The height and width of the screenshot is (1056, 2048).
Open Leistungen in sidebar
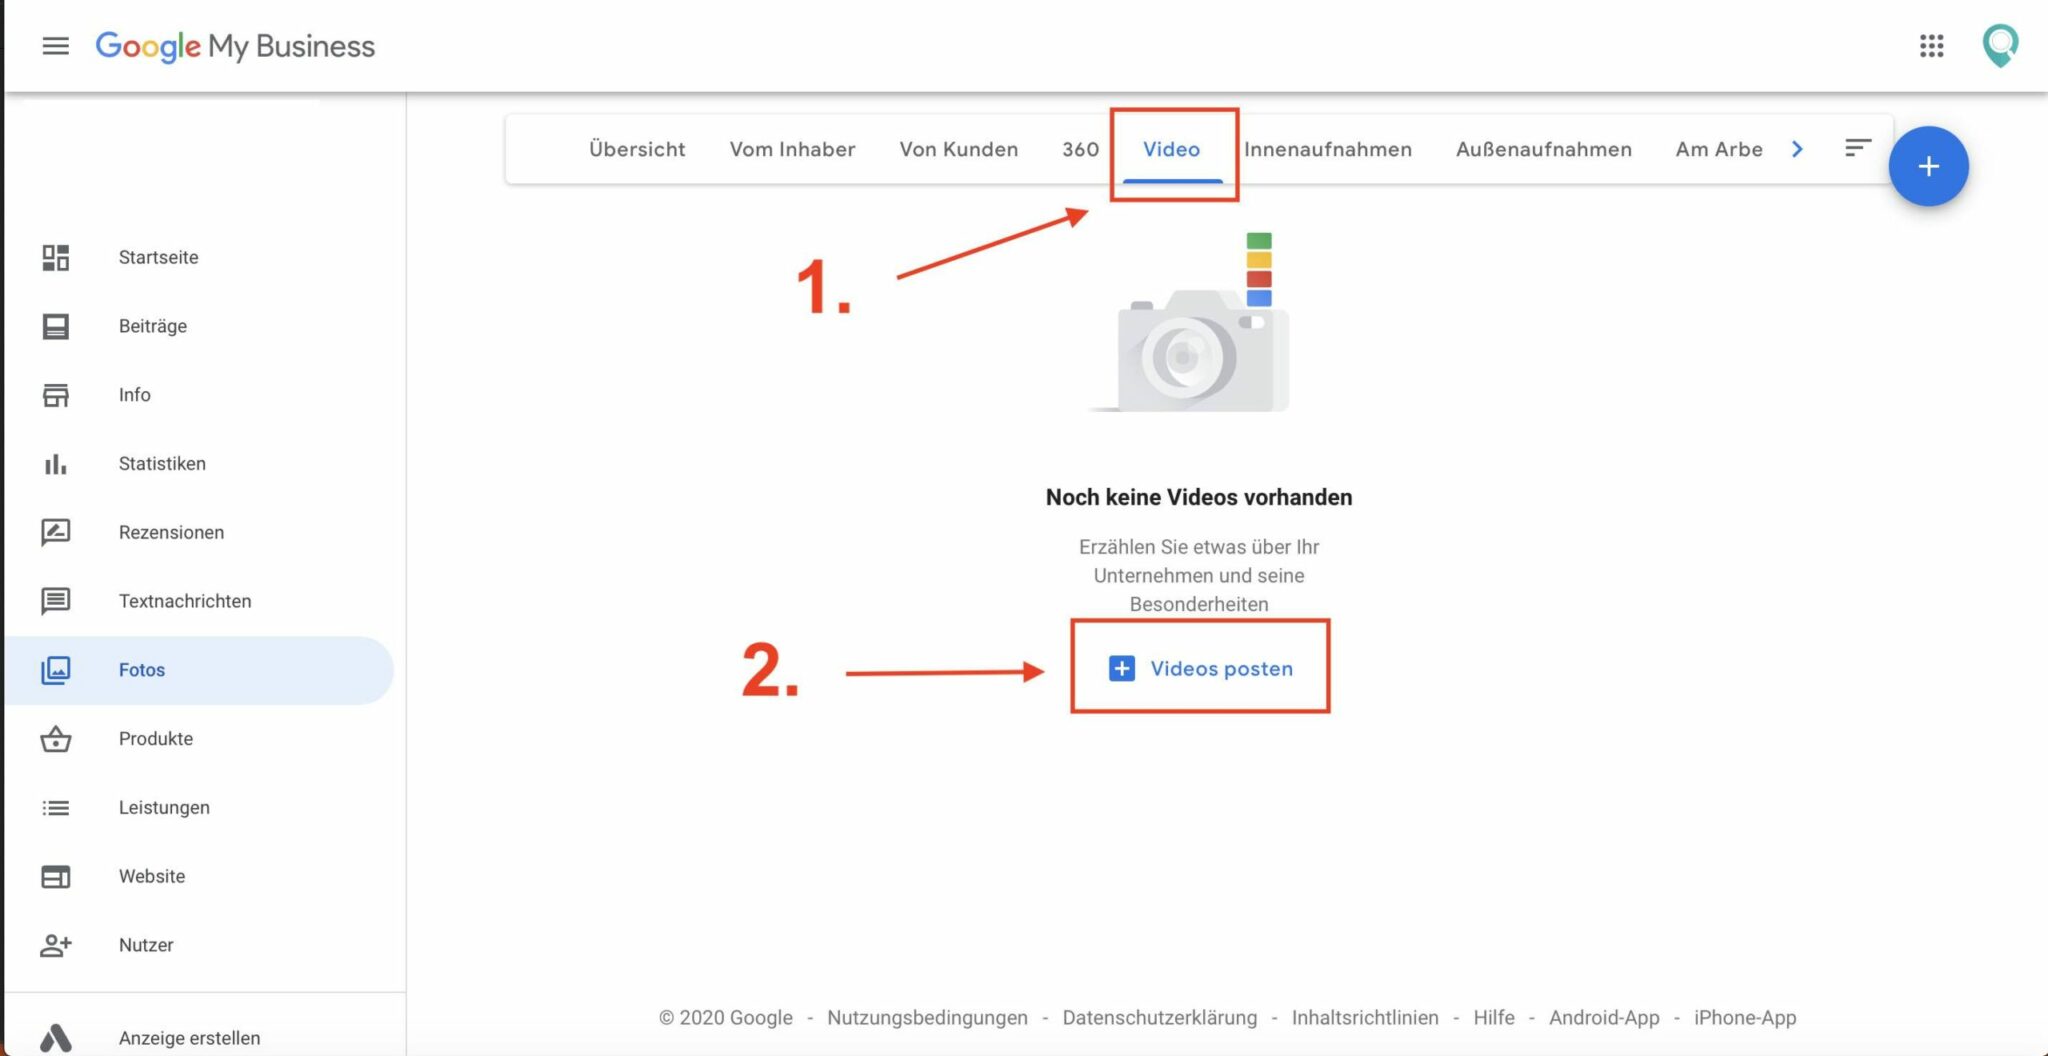pyautogui.click(x=164, y=808)
